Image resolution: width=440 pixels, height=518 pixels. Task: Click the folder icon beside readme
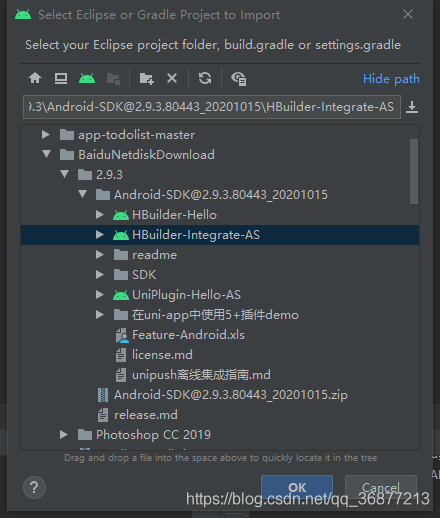coord(121,255)
